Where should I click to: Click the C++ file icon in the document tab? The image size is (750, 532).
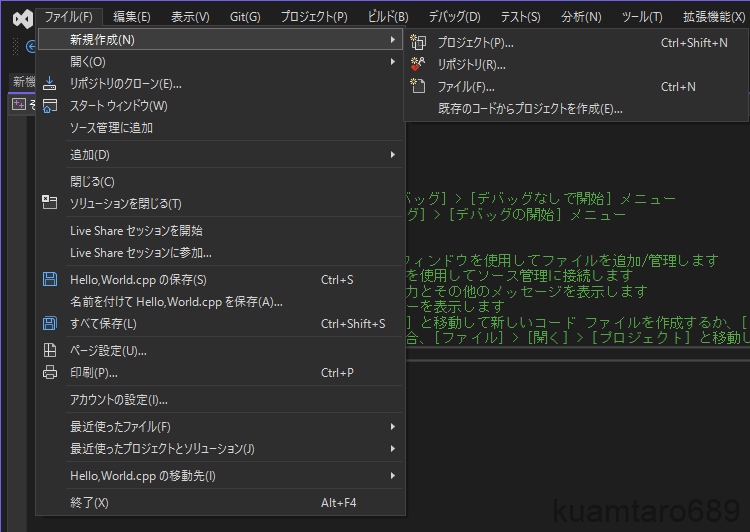[x=19, y=104]
